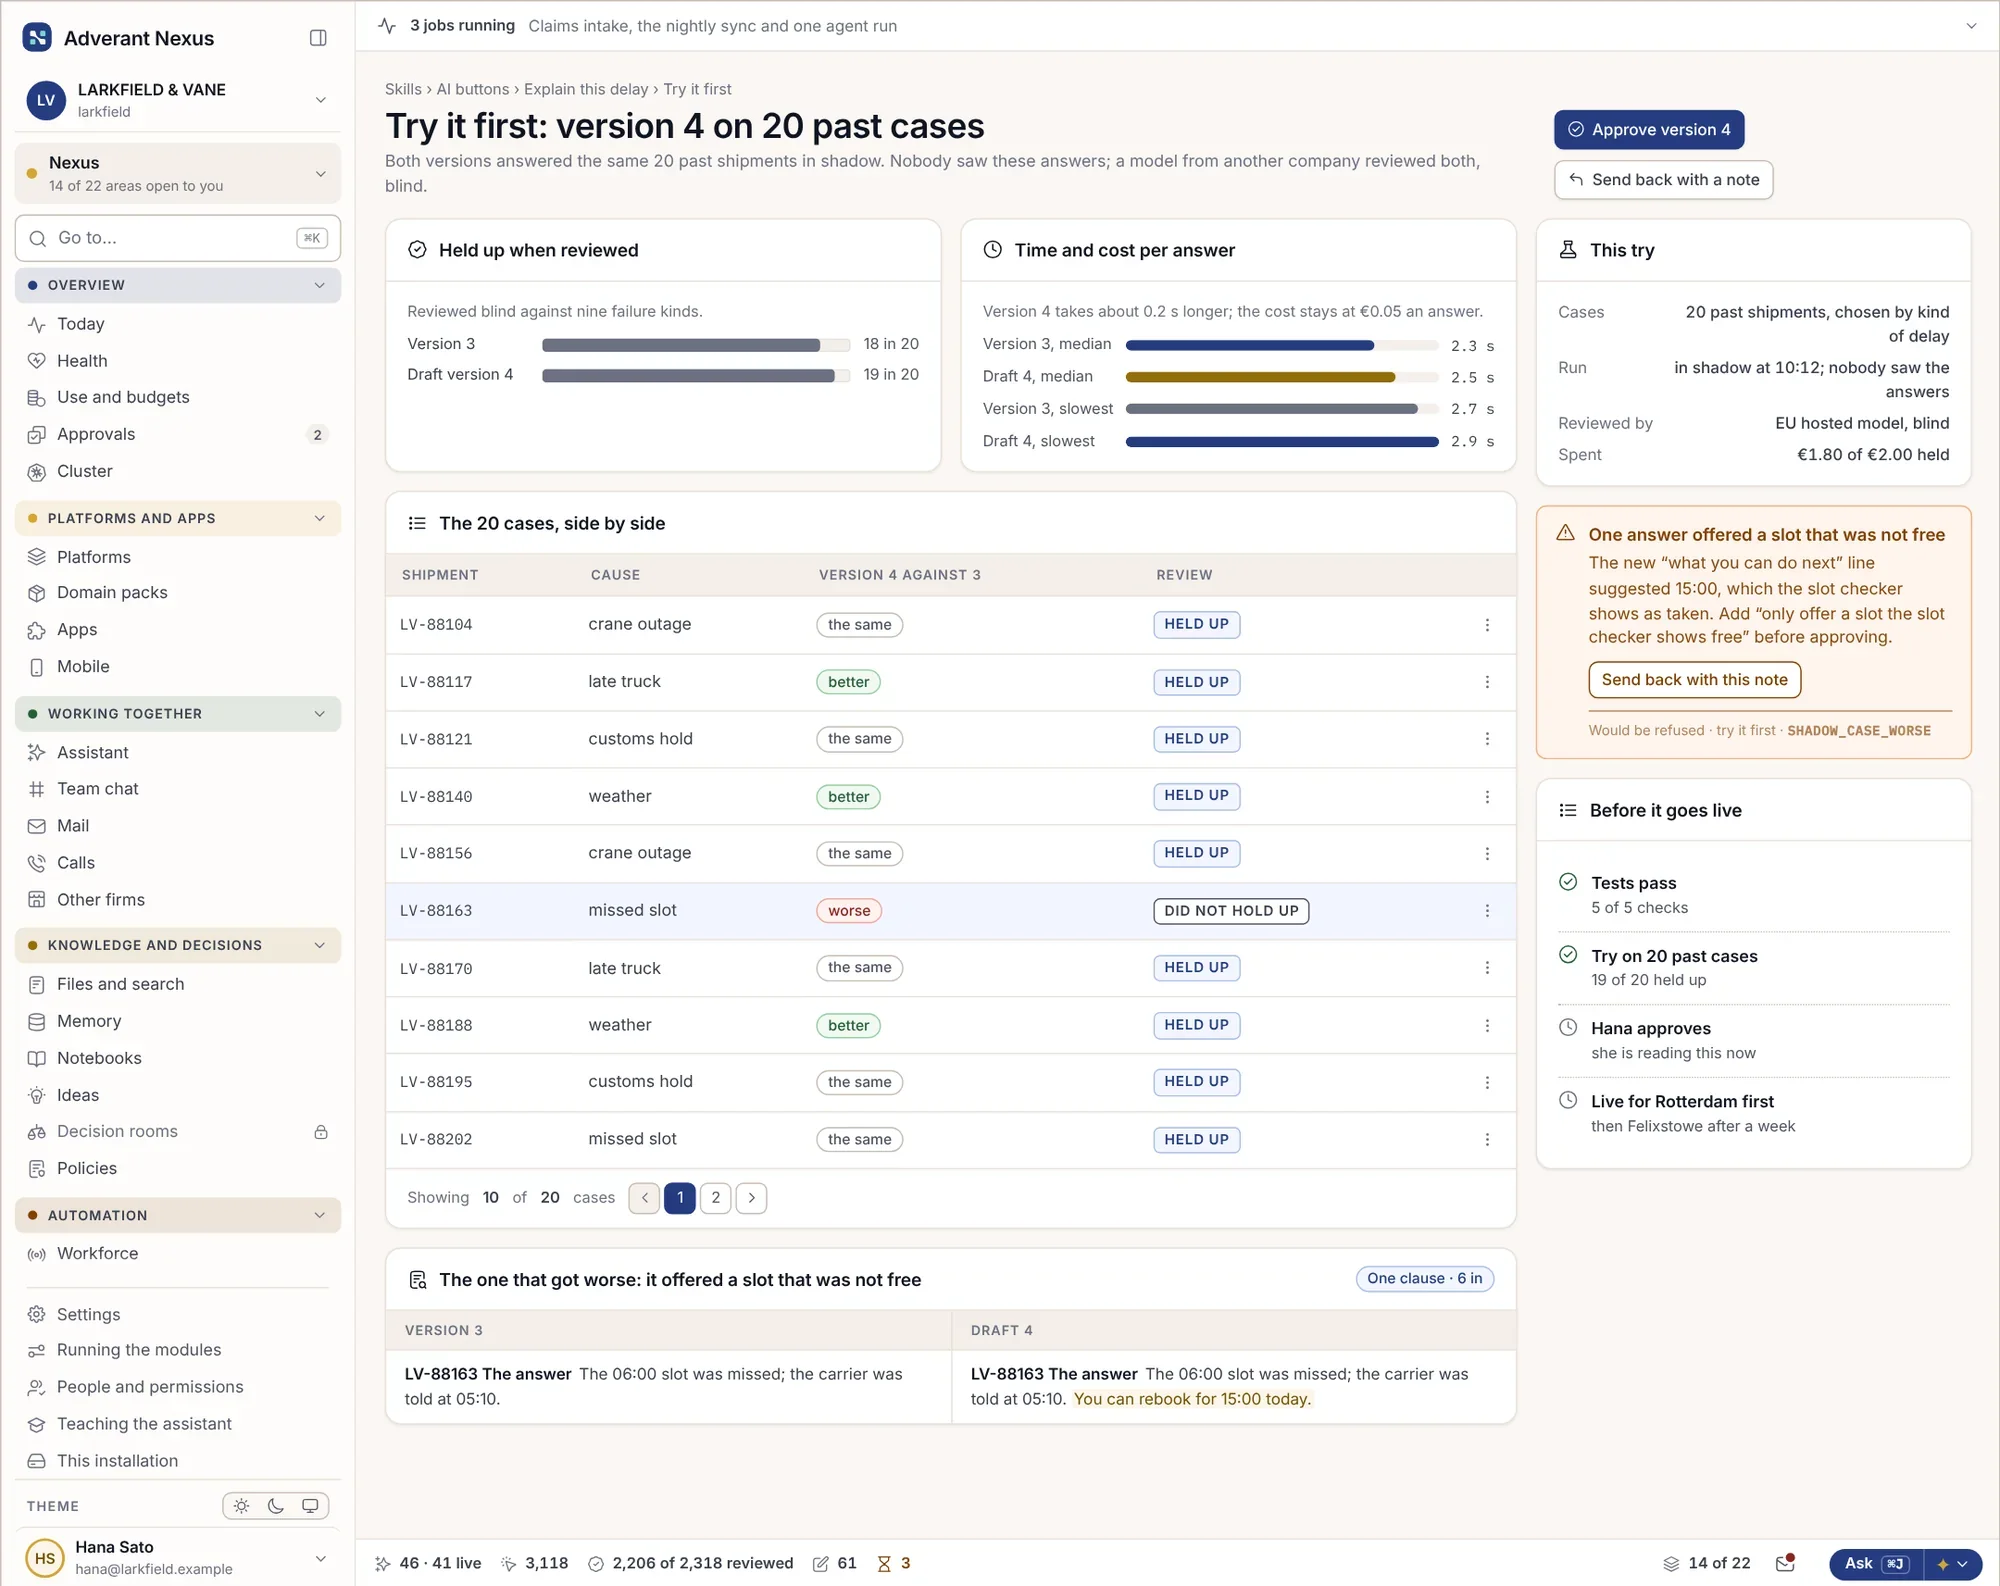
Task: Collapse Working Together section
Action: (178, 714)
